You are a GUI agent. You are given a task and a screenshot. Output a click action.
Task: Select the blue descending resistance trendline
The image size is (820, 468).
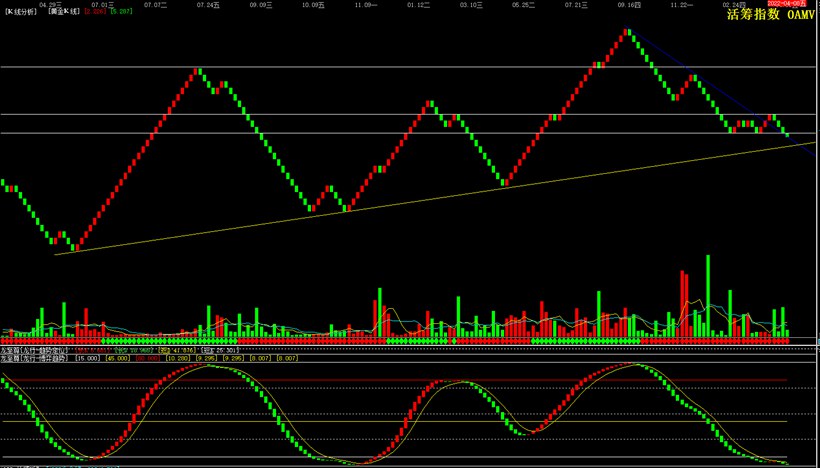coord(722,93)
